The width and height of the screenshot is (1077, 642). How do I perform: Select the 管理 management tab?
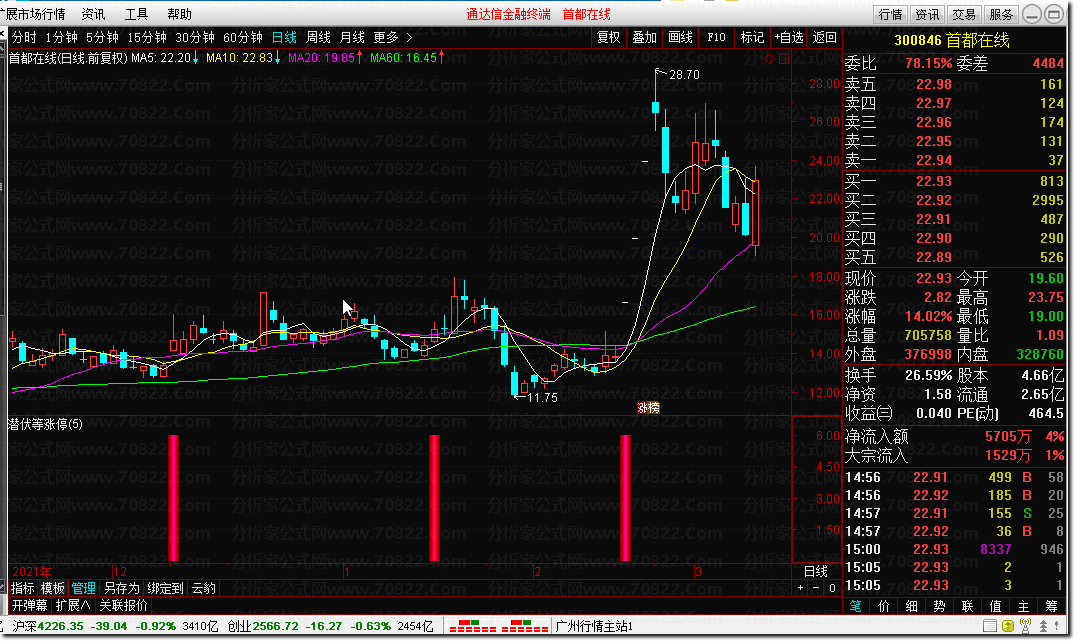point(84,588)
